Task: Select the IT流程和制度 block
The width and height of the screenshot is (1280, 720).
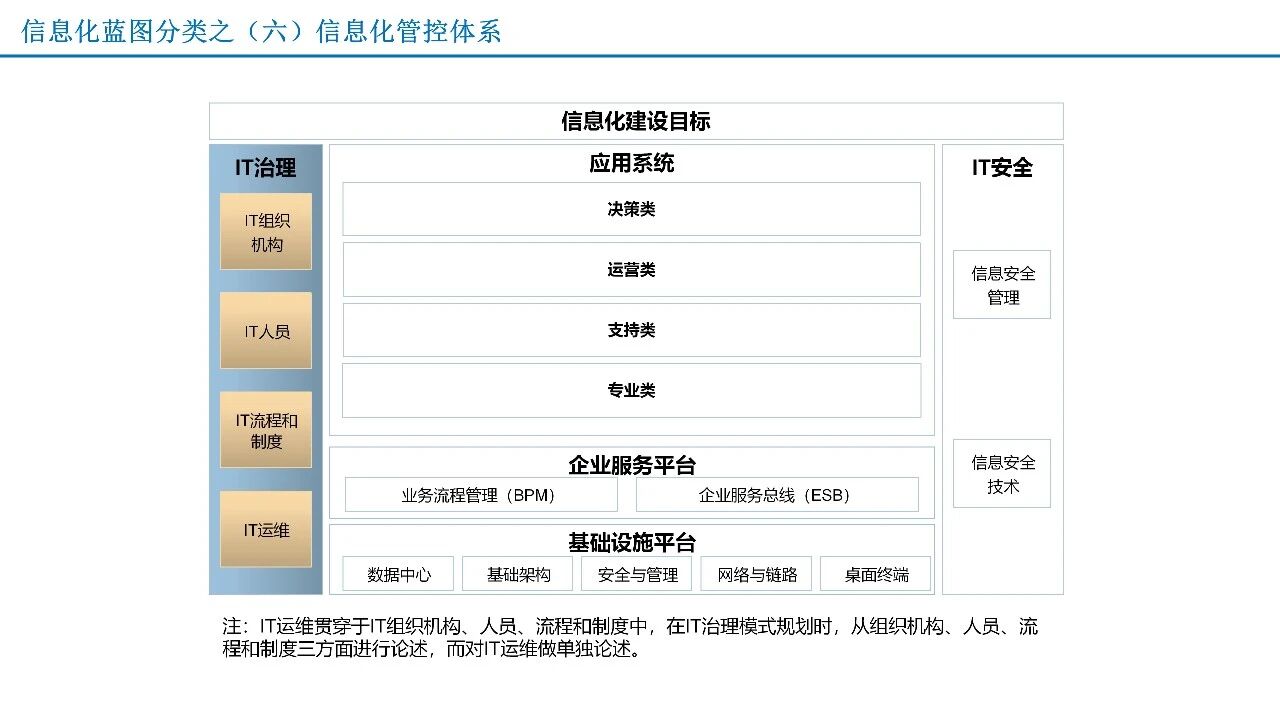Action: 266,430
